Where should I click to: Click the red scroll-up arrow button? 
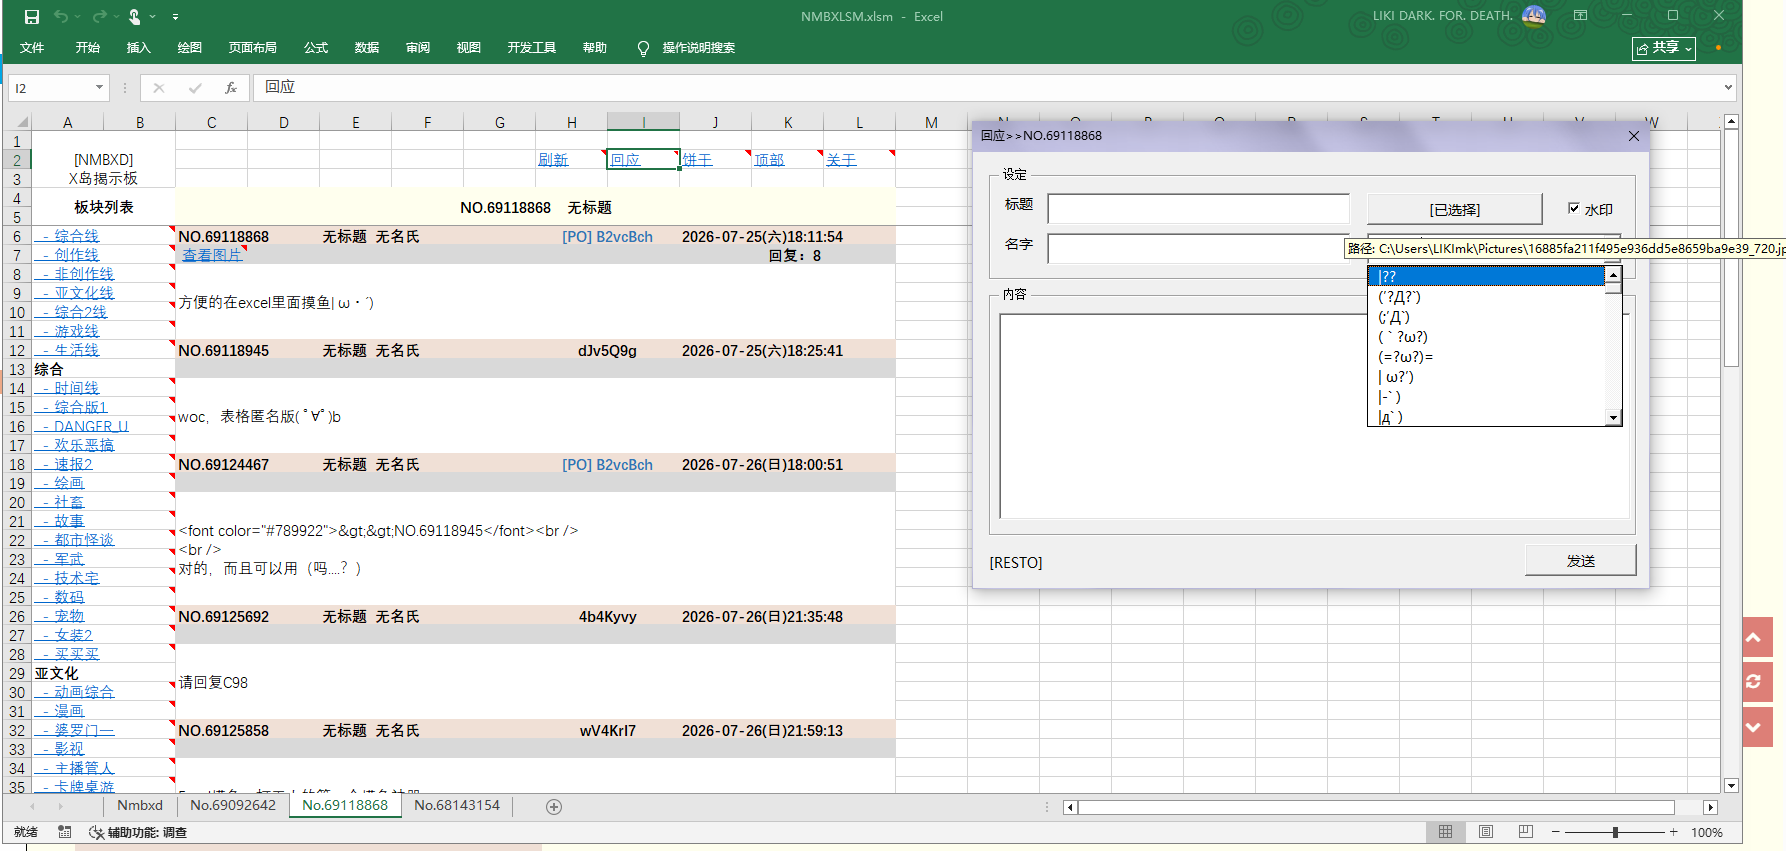1757,637
